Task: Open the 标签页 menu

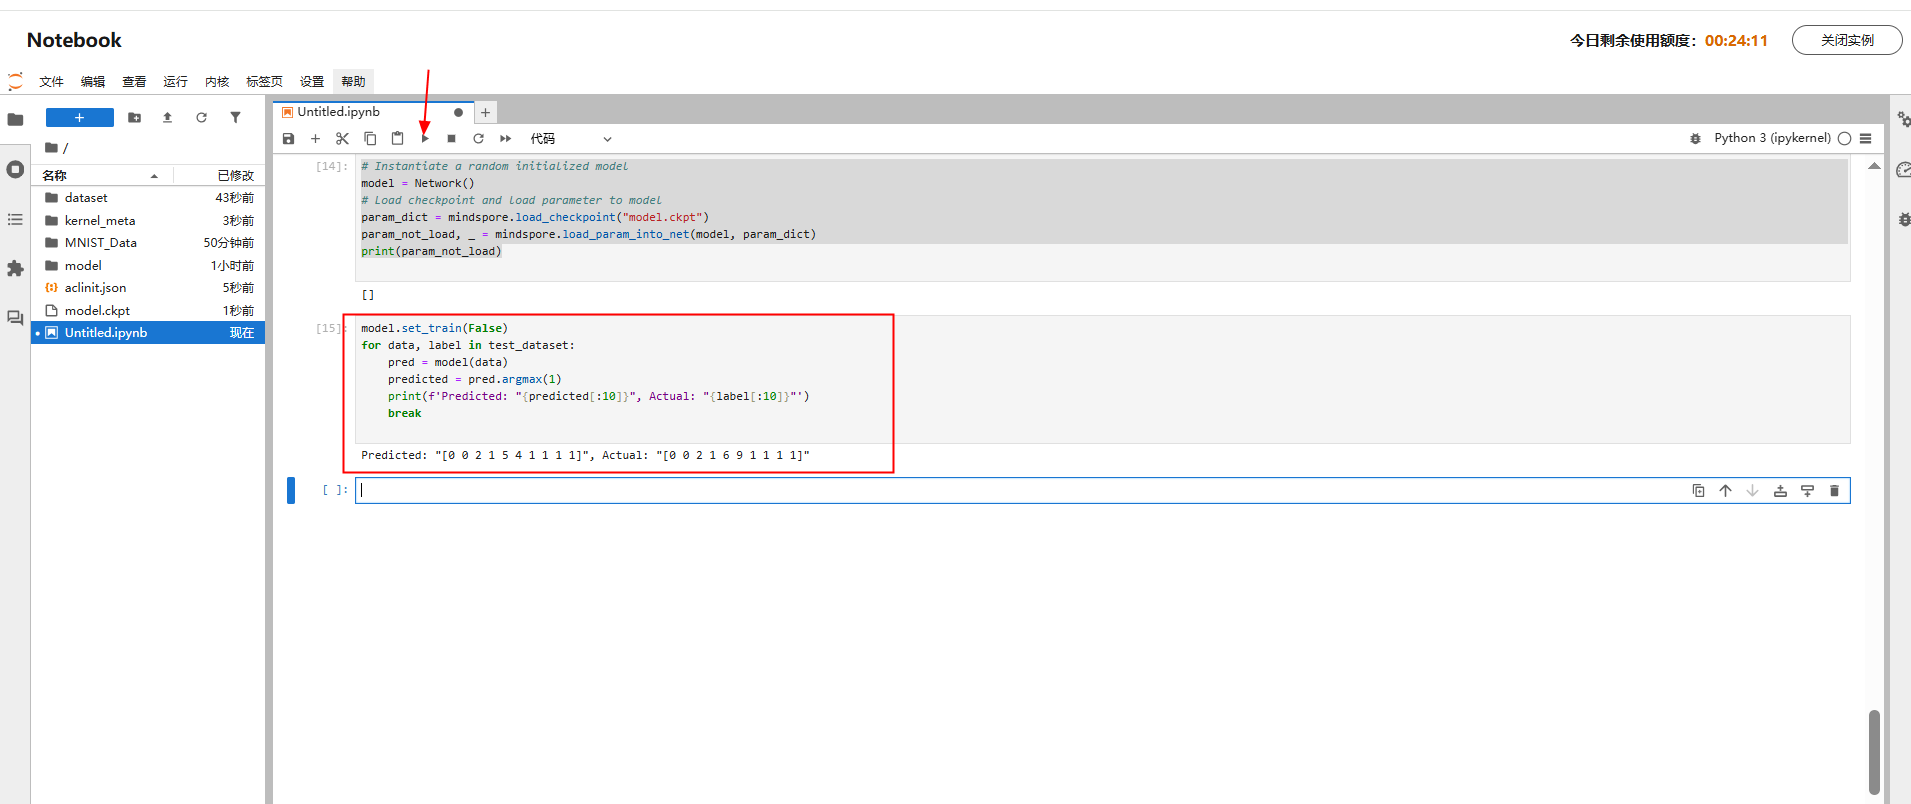Action: (264, 82)
